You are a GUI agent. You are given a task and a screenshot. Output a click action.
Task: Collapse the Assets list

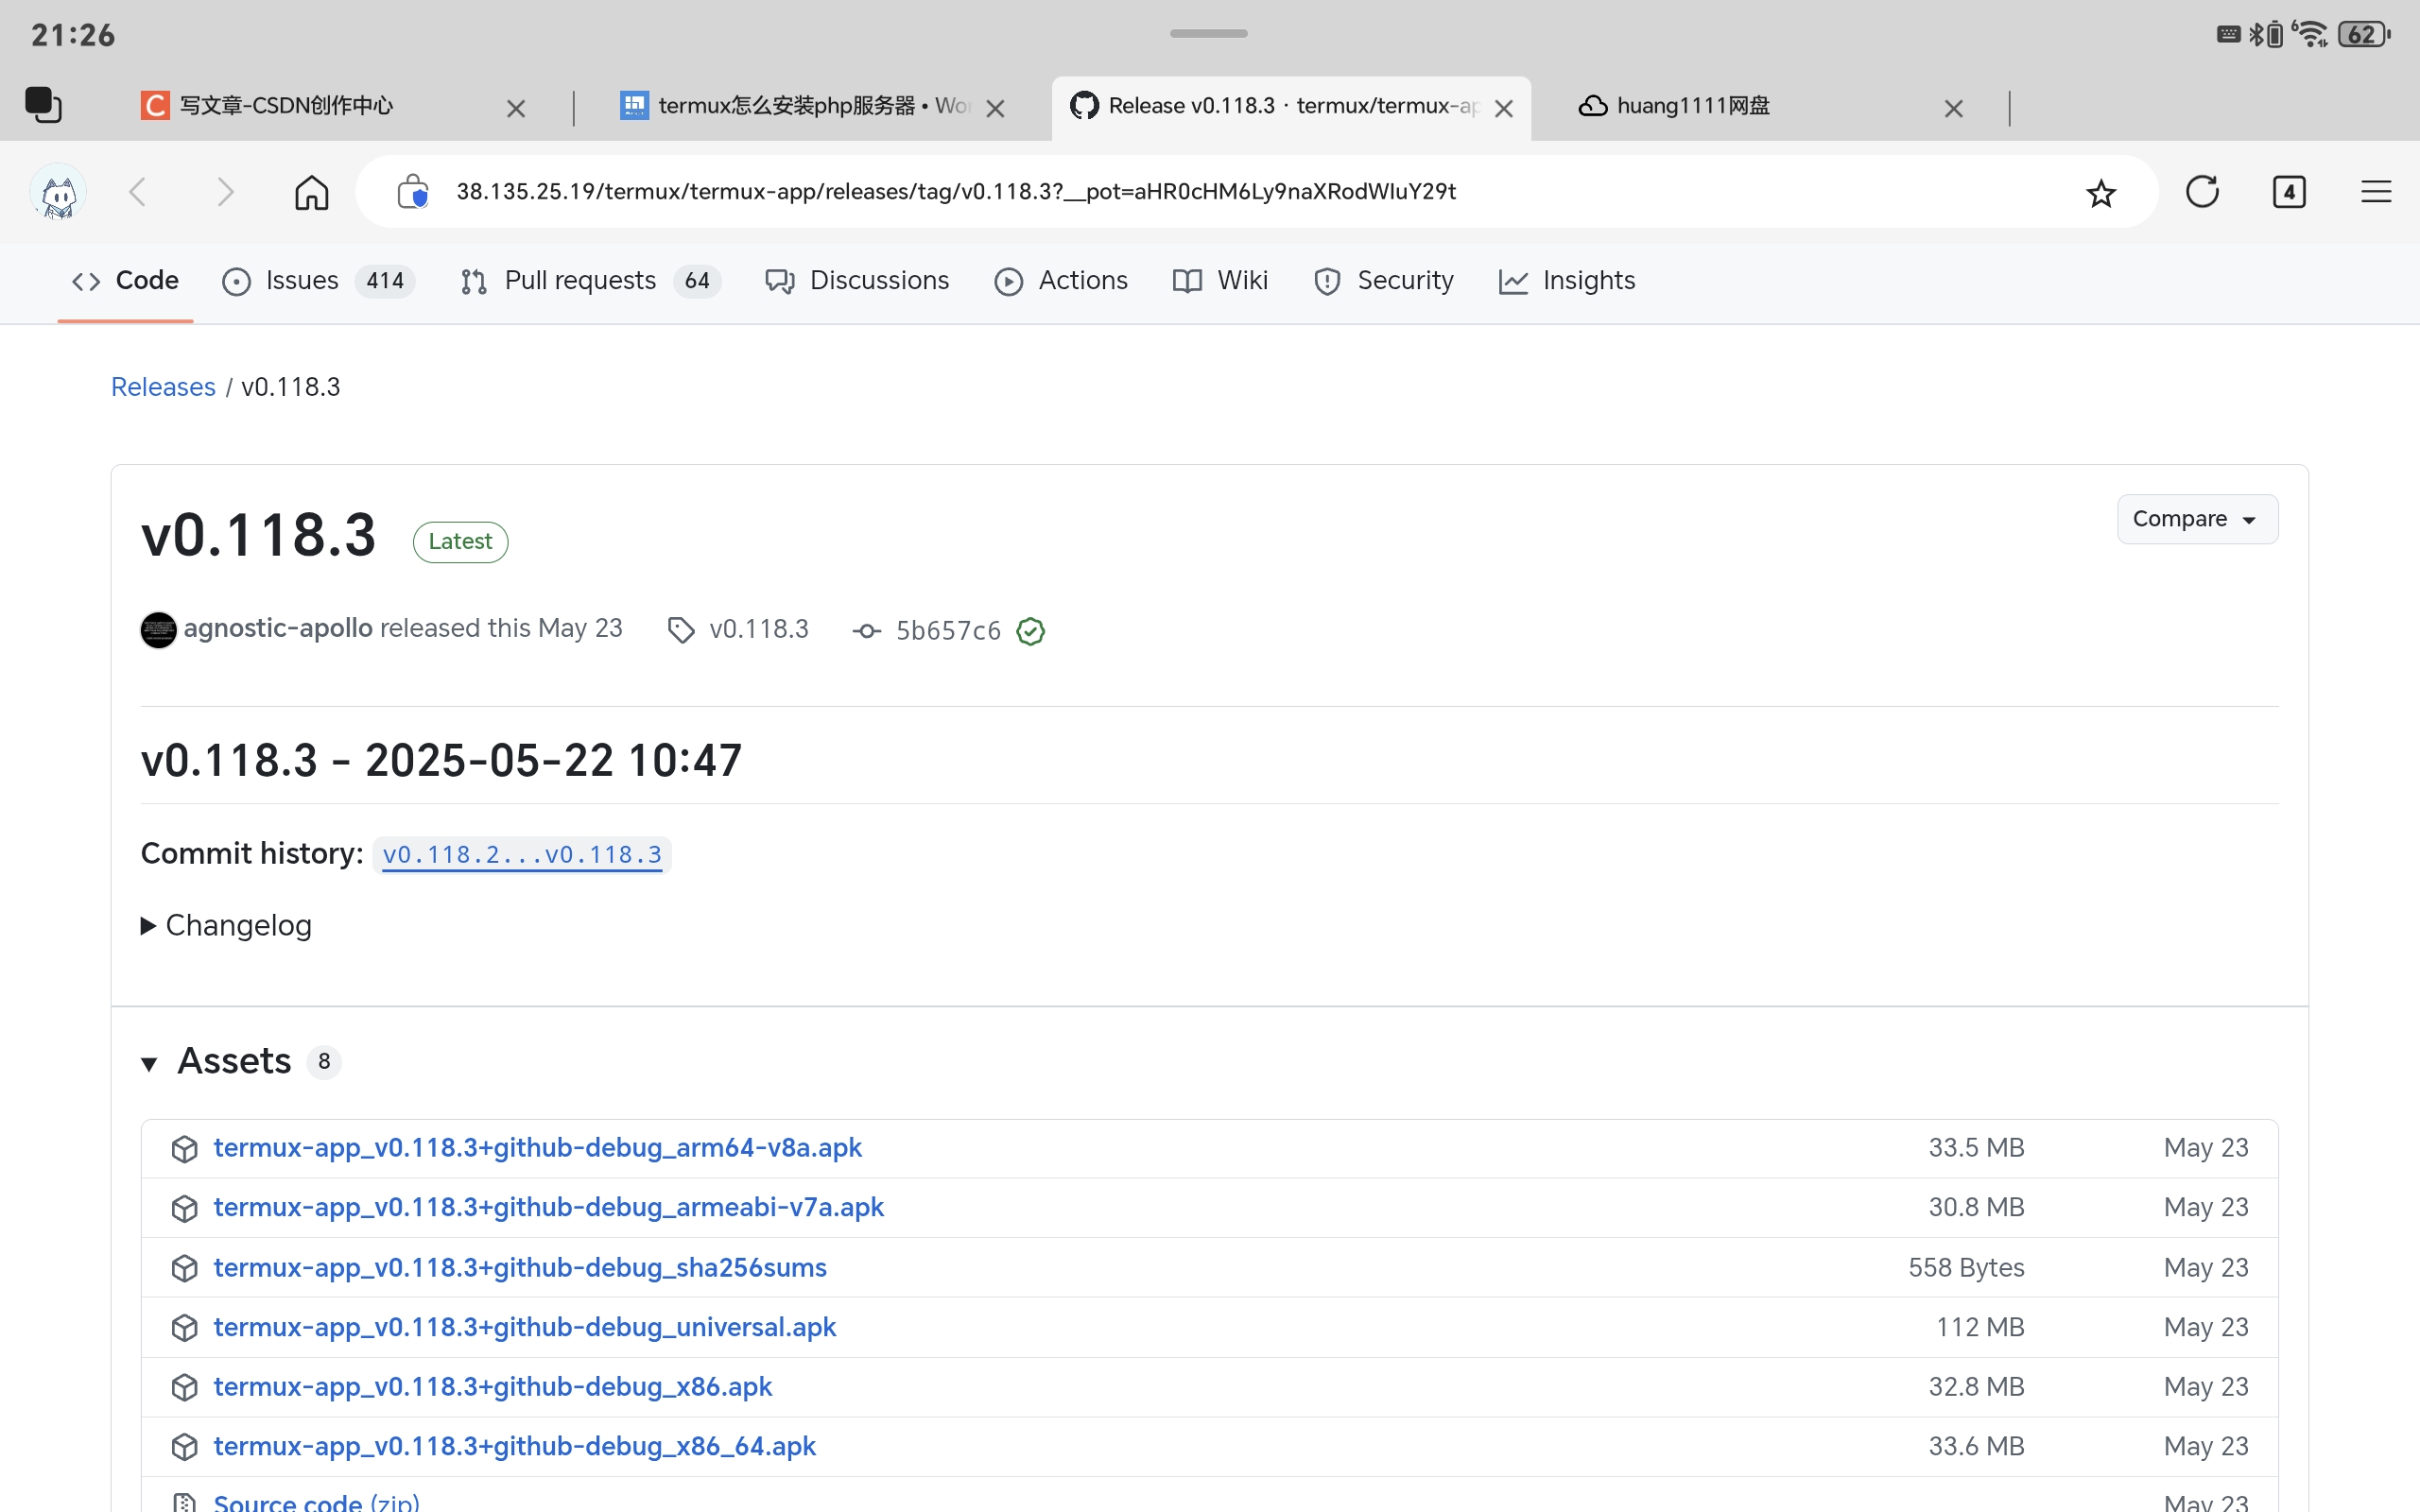tap(150, 1063)
